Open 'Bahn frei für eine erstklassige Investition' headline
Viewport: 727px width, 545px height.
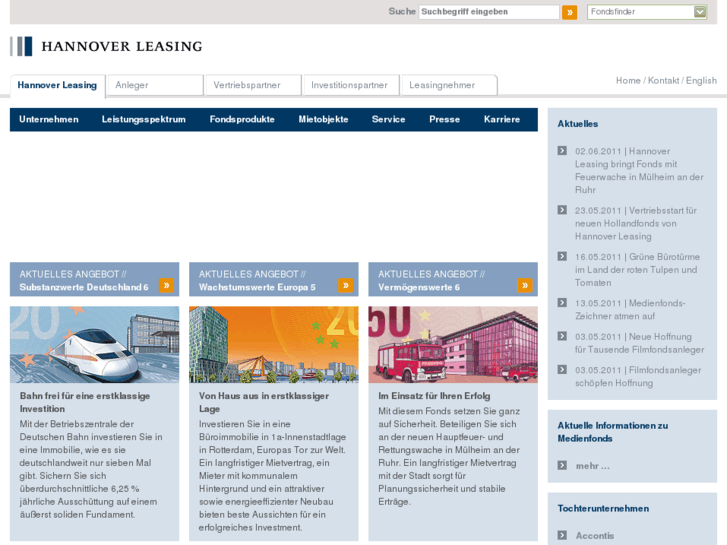[85, 403]
